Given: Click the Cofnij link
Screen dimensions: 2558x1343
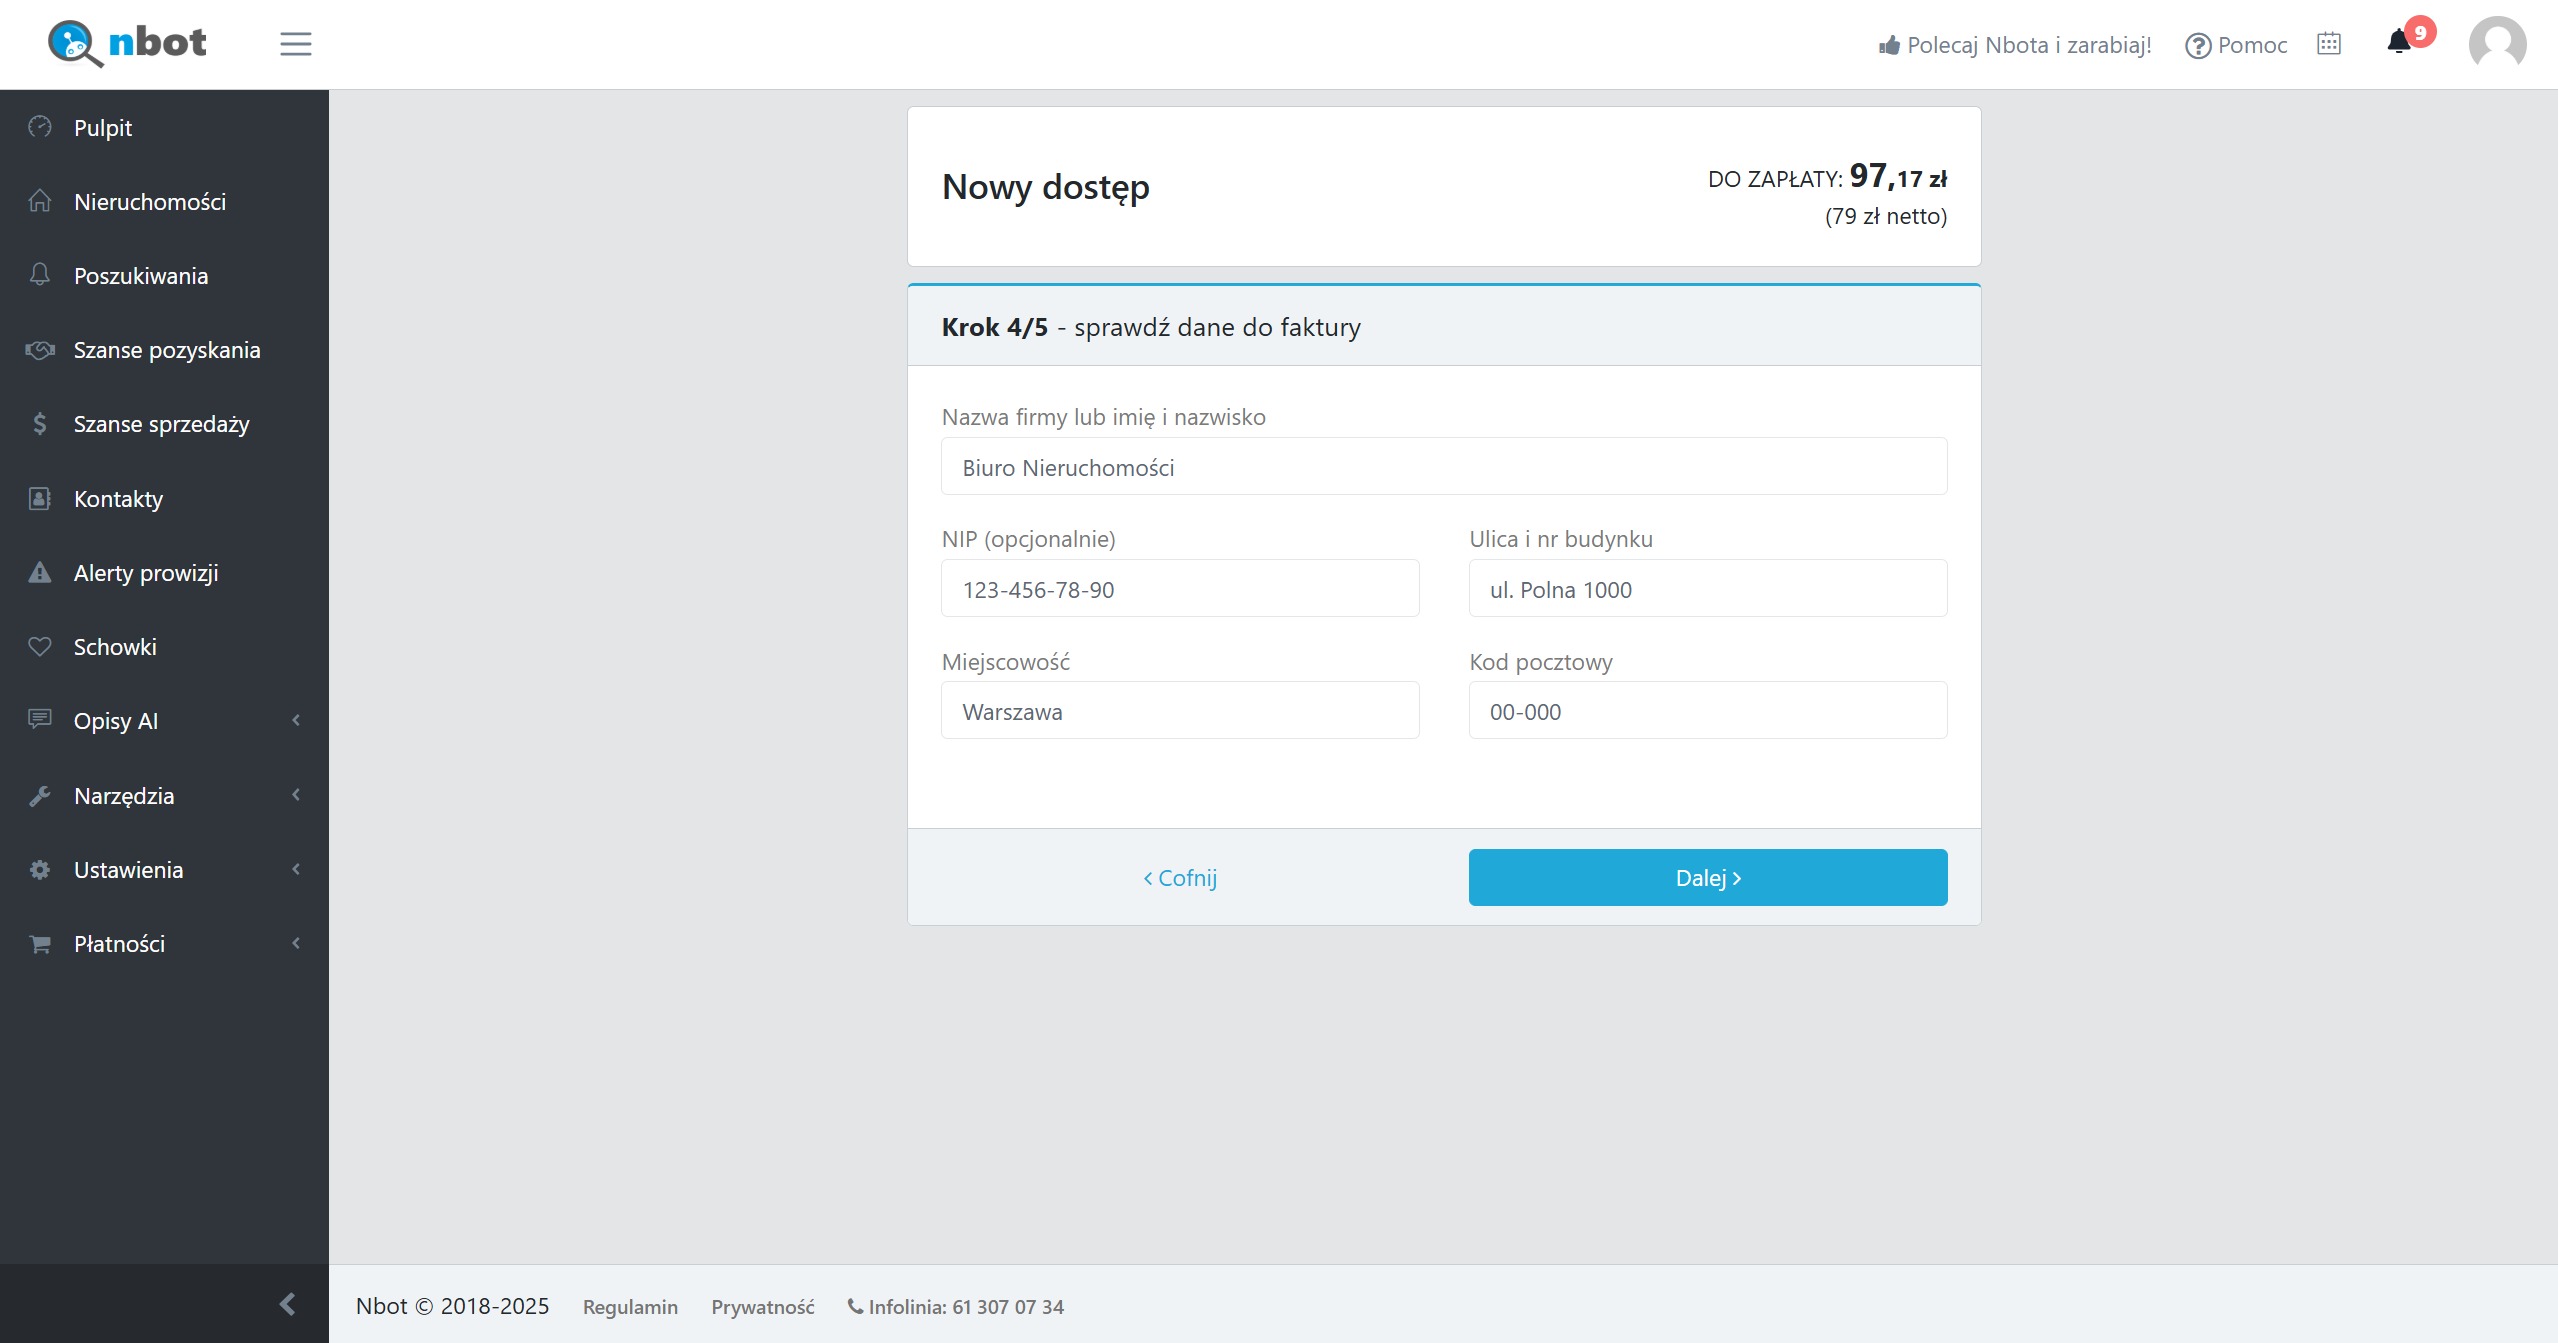Looking at the screenshot, I should coord(1180,878).
